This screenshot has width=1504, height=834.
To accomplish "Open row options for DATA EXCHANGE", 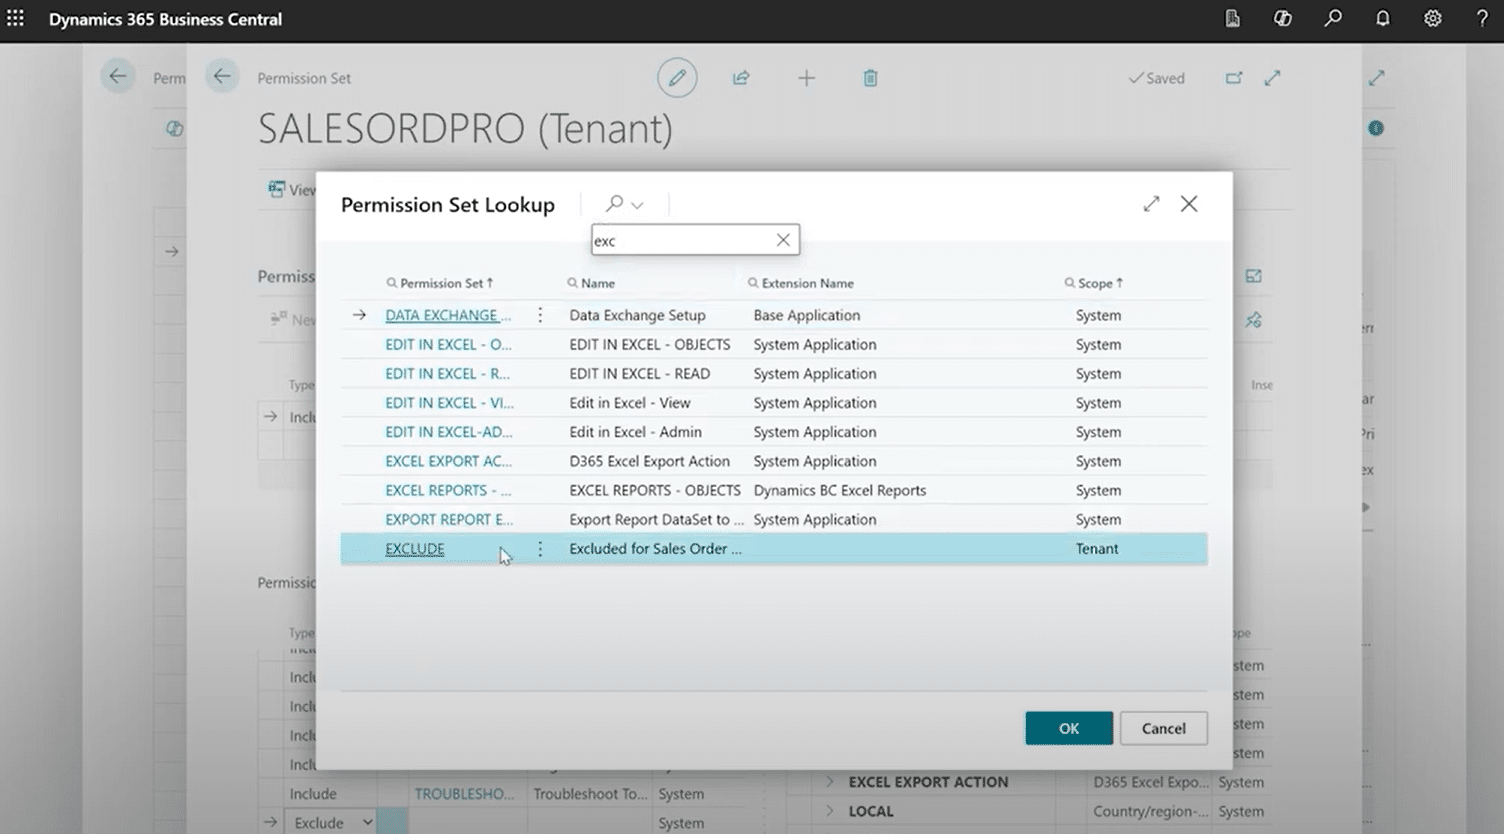I will [x=540, y=315].
